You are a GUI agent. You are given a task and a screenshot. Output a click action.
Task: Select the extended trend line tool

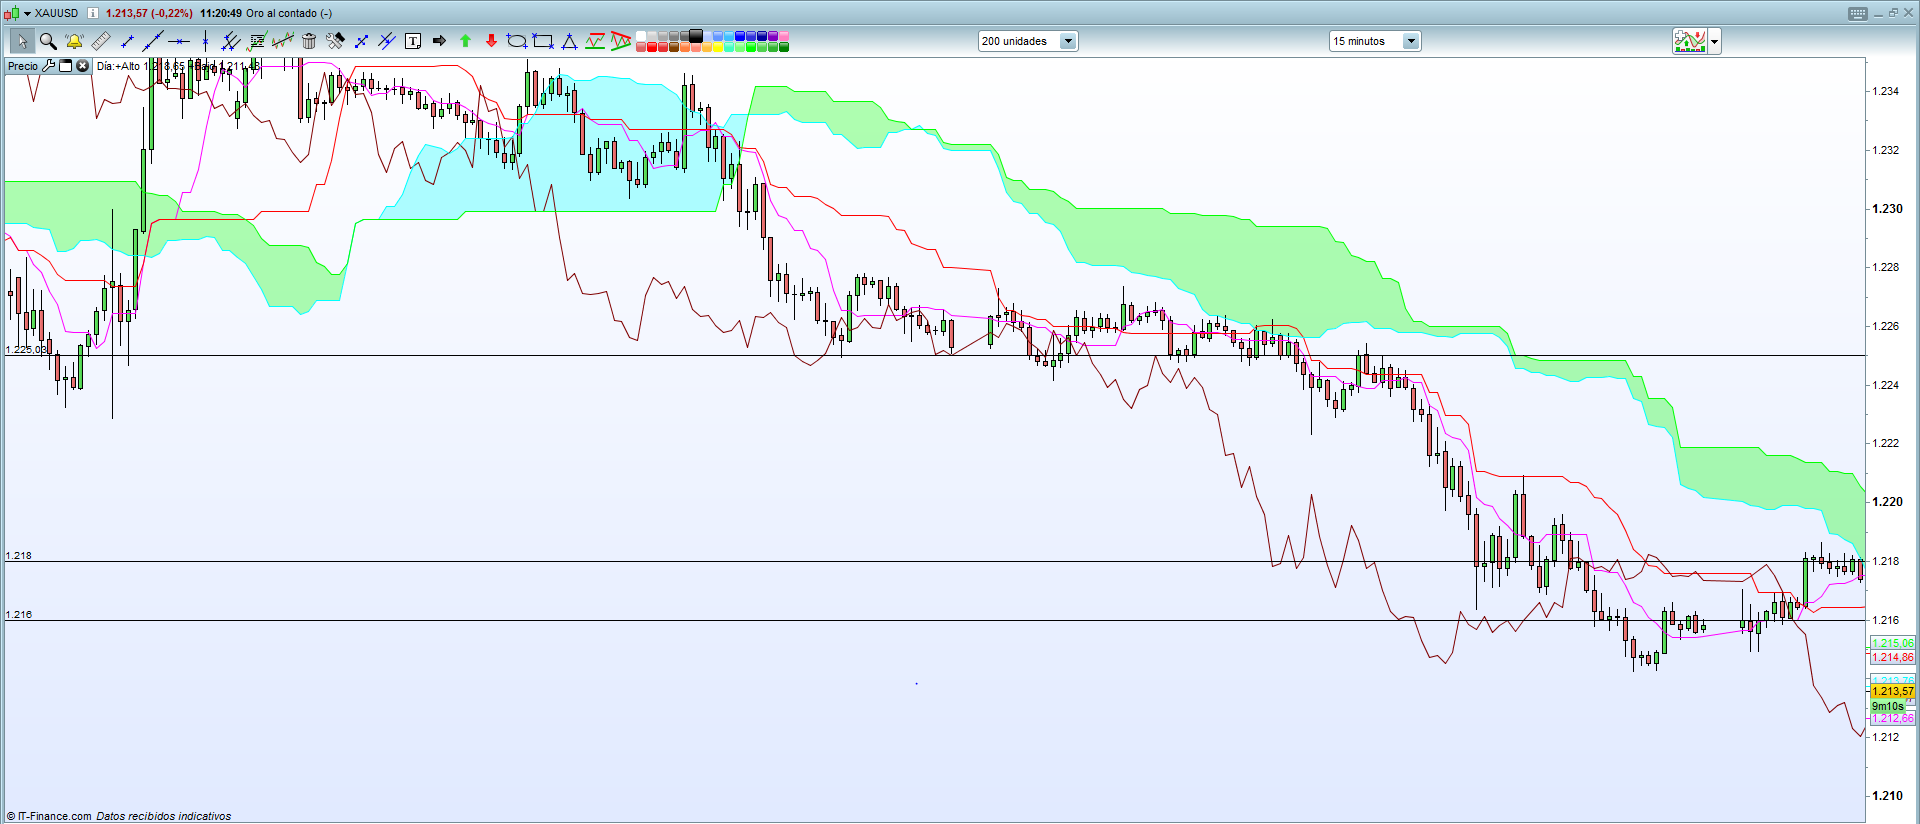tap(153, 41)
